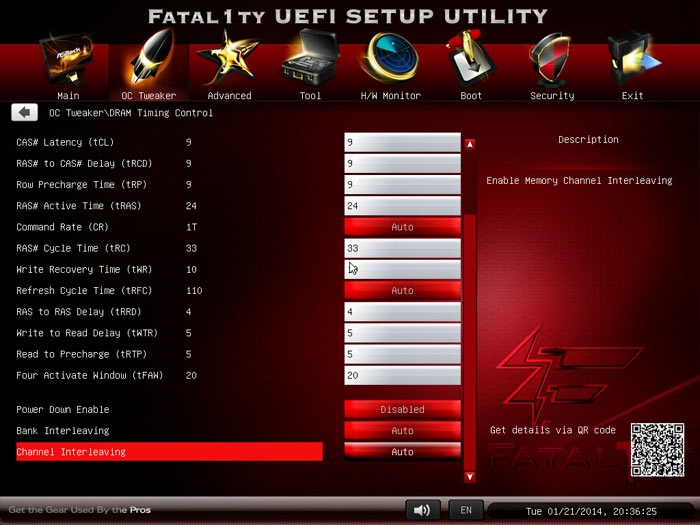Select the Write to Read Delay (tWTR) label
The image size is (700, 525).
(x=87, y=333)
